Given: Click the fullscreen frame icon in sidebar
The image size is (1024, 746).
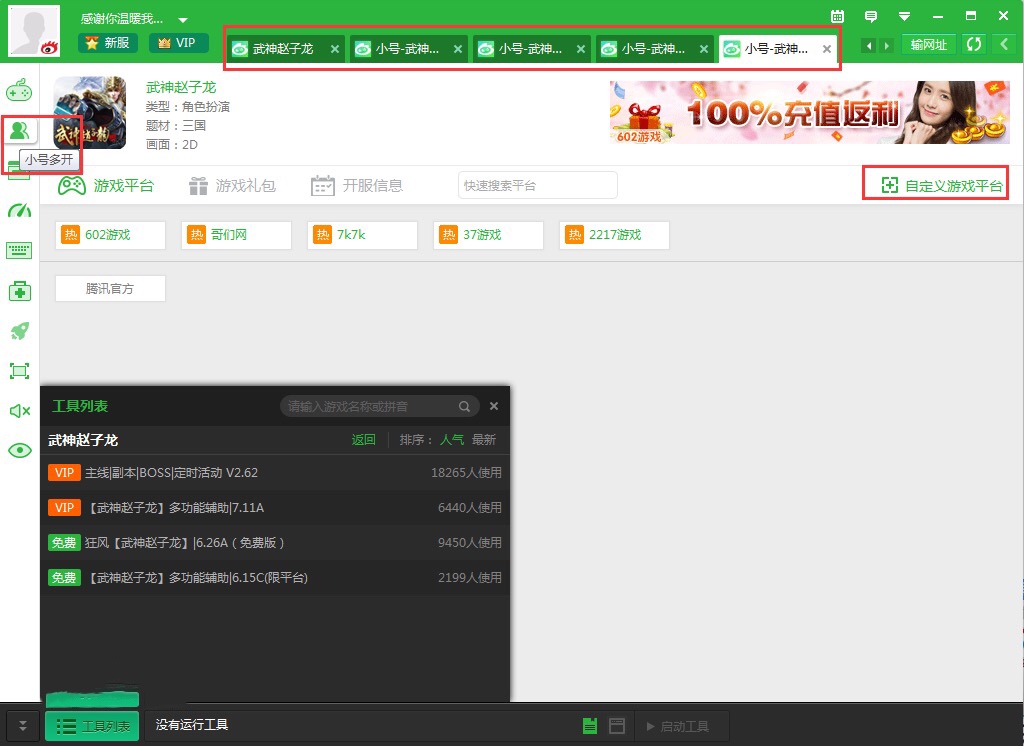Looking at the screenshot, I should click(19, 371).
